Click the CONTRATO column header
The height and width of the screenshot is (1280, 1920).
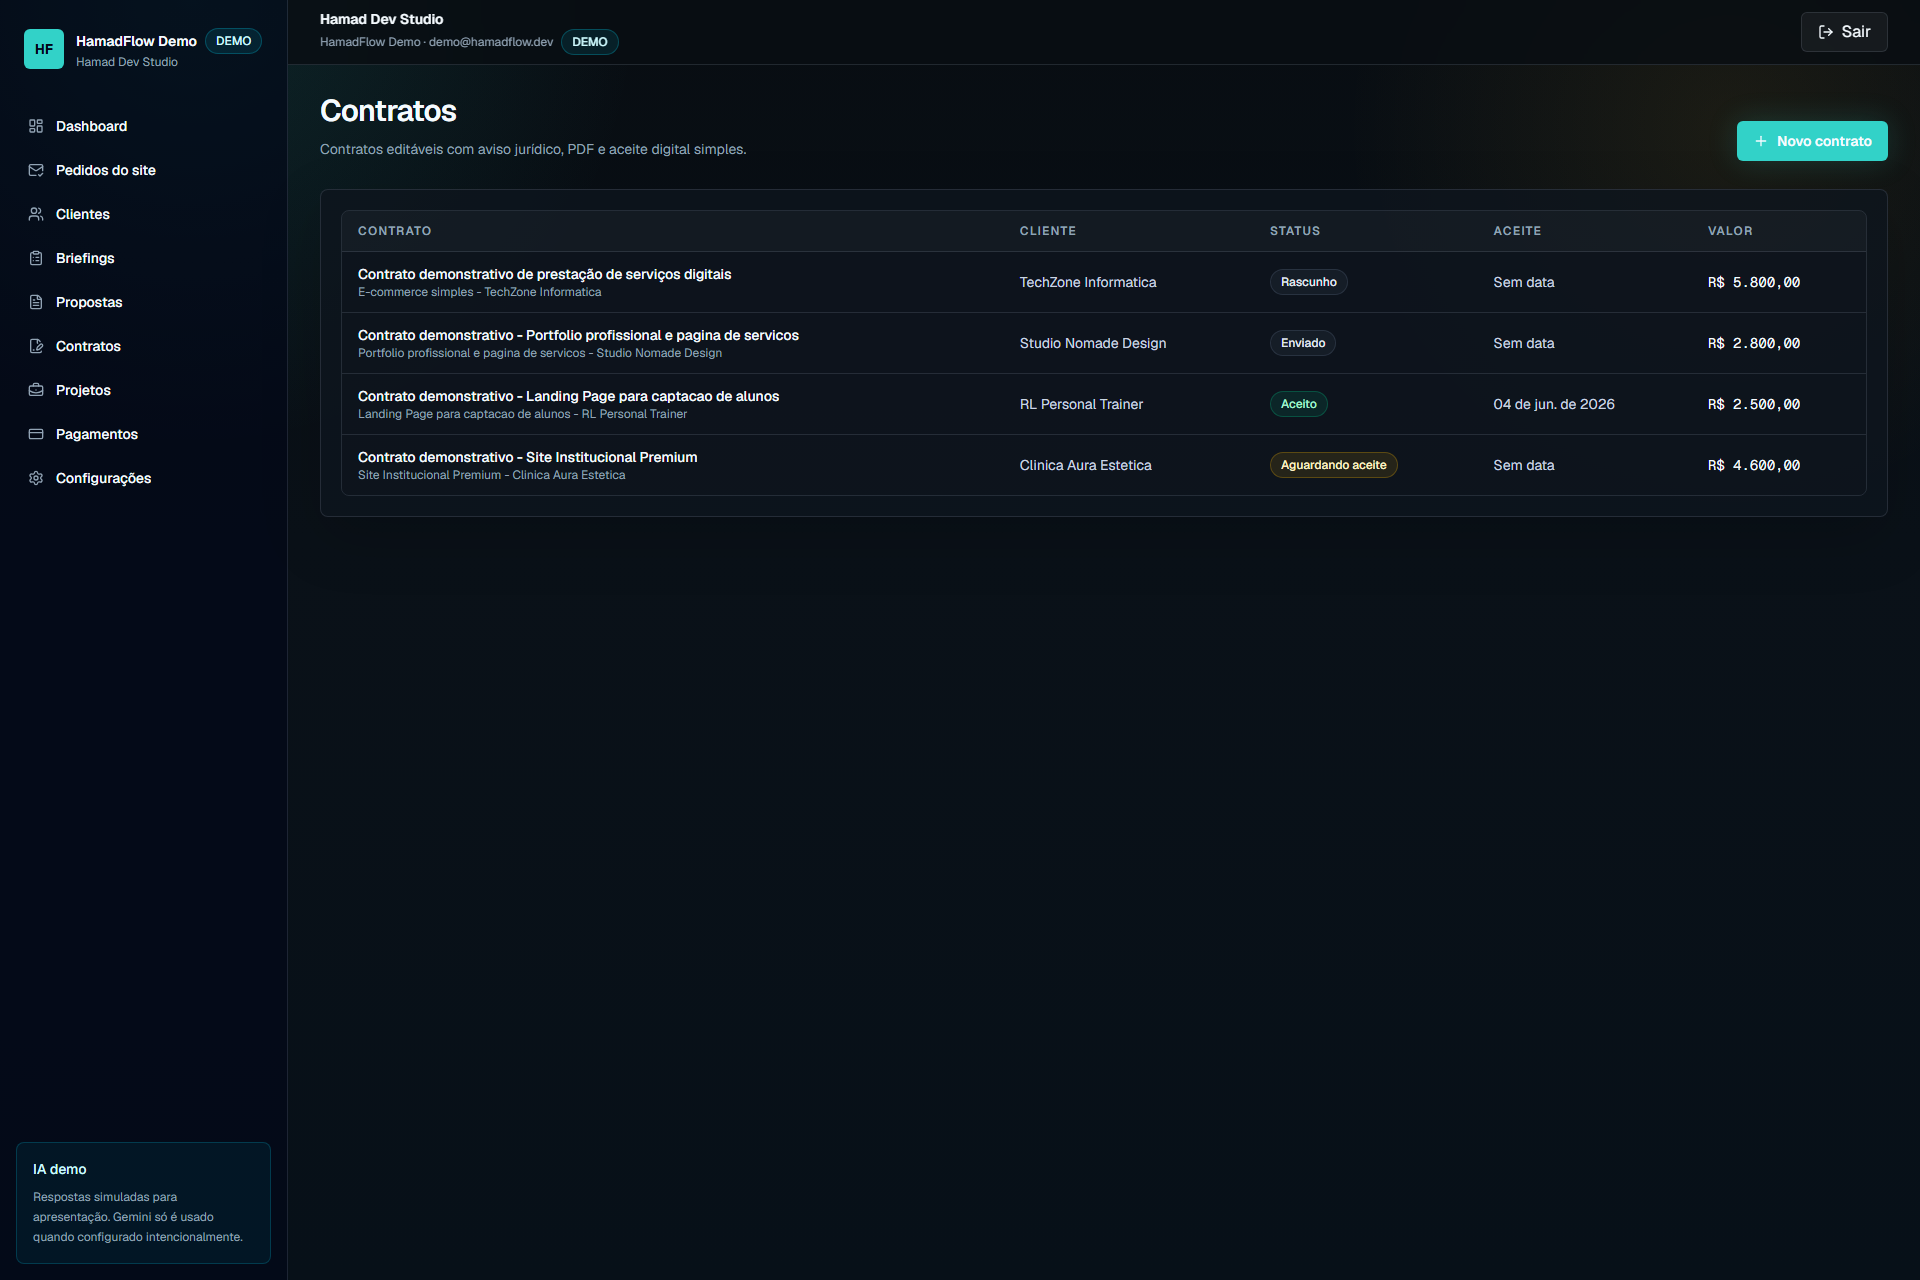[x=394, y=231]
